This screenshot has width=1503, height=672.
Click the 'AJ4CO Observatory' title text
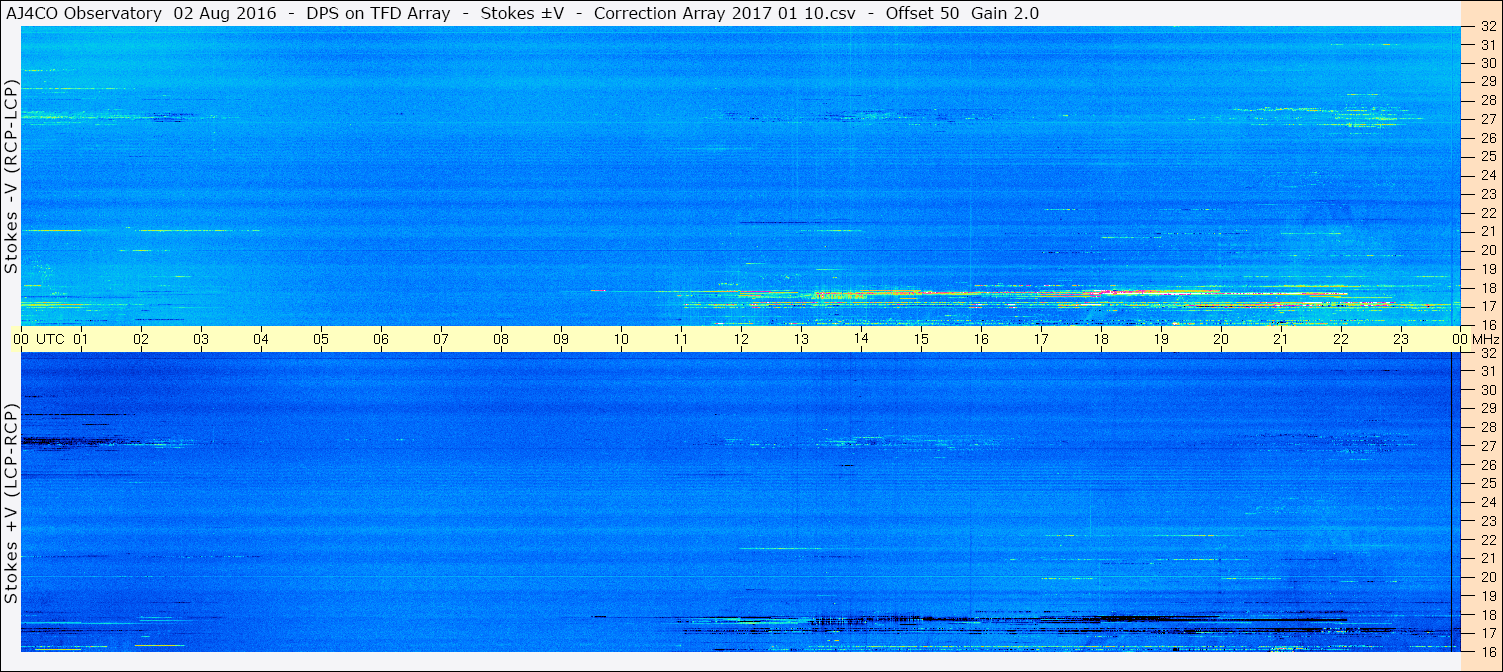(84, 14)
